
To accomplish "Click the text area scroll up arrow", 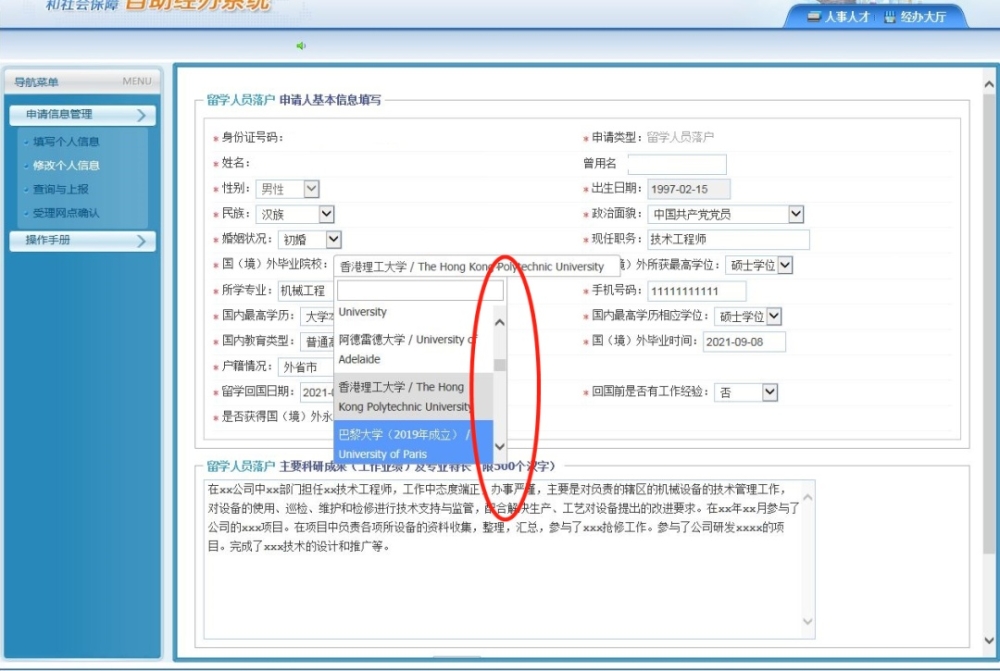I will (x=807, y=498).
